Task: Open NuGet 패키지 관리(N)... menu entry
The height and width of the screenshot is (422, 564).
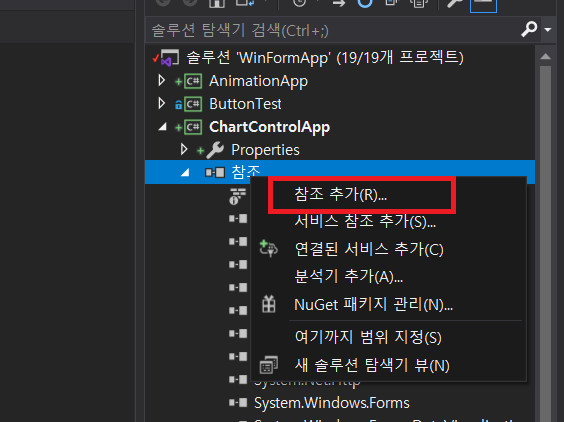Action: (x=388, y=304)
